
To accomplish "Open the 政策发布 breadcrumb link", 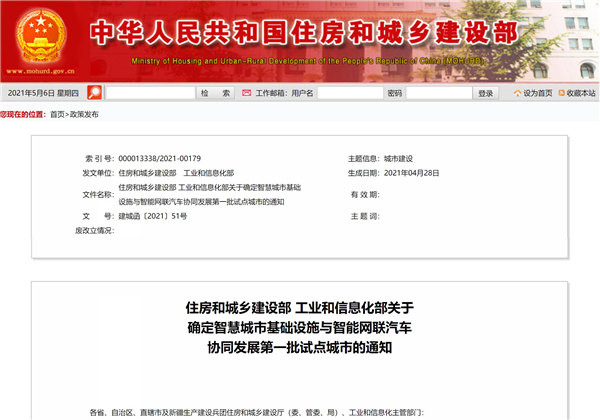I will 84,114.
